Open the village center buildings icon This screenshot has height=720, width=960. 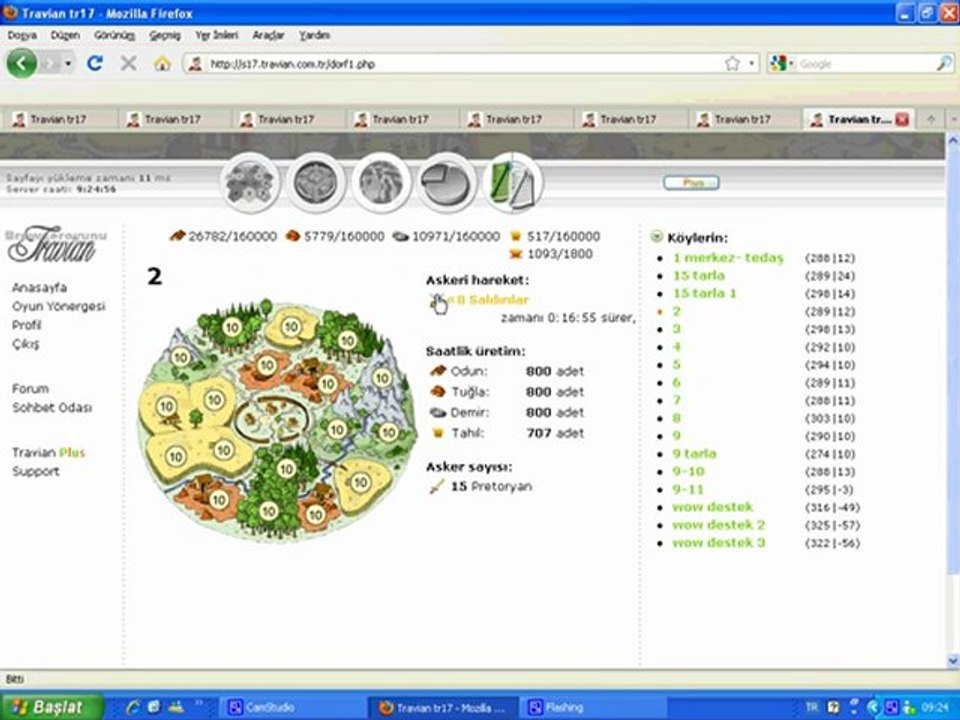click(x=316, y=182)
